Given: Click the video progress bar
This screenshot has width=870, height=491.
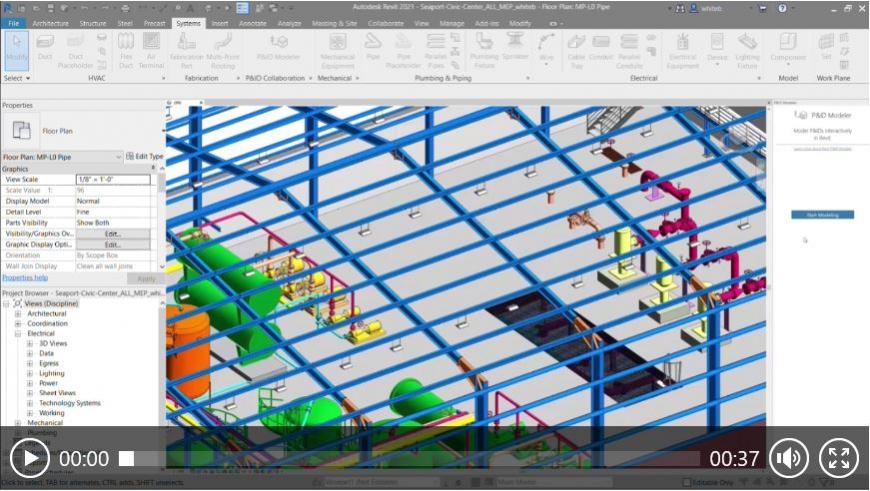Looking at the screenshot, I should coord(409,458).
